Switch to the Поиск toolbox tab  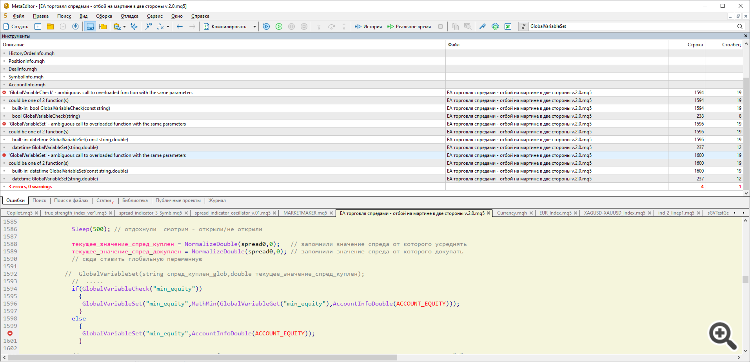(x=40, y=201)
